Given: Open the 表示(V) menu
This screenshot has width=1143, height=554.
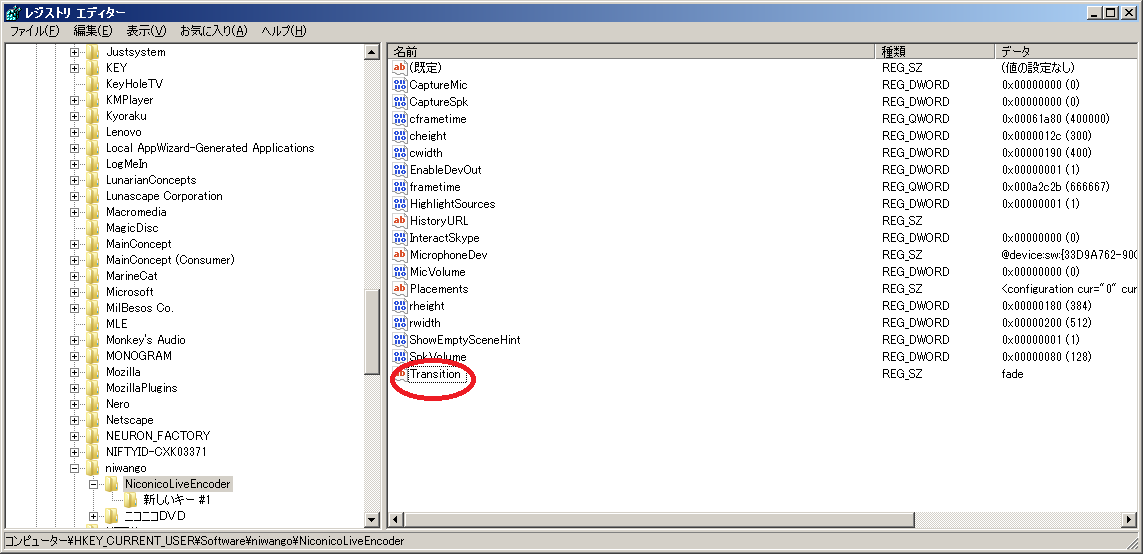Looking at the screenshot, I should 146,31.
